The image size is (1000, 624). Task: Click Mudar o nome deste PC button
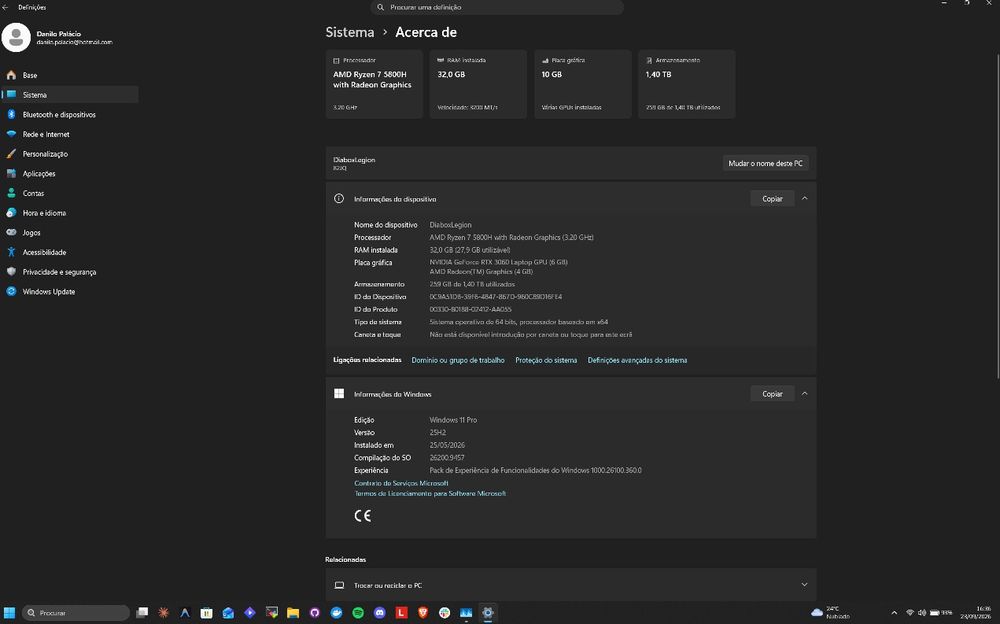pyautogui.click(x=765, y=163)
